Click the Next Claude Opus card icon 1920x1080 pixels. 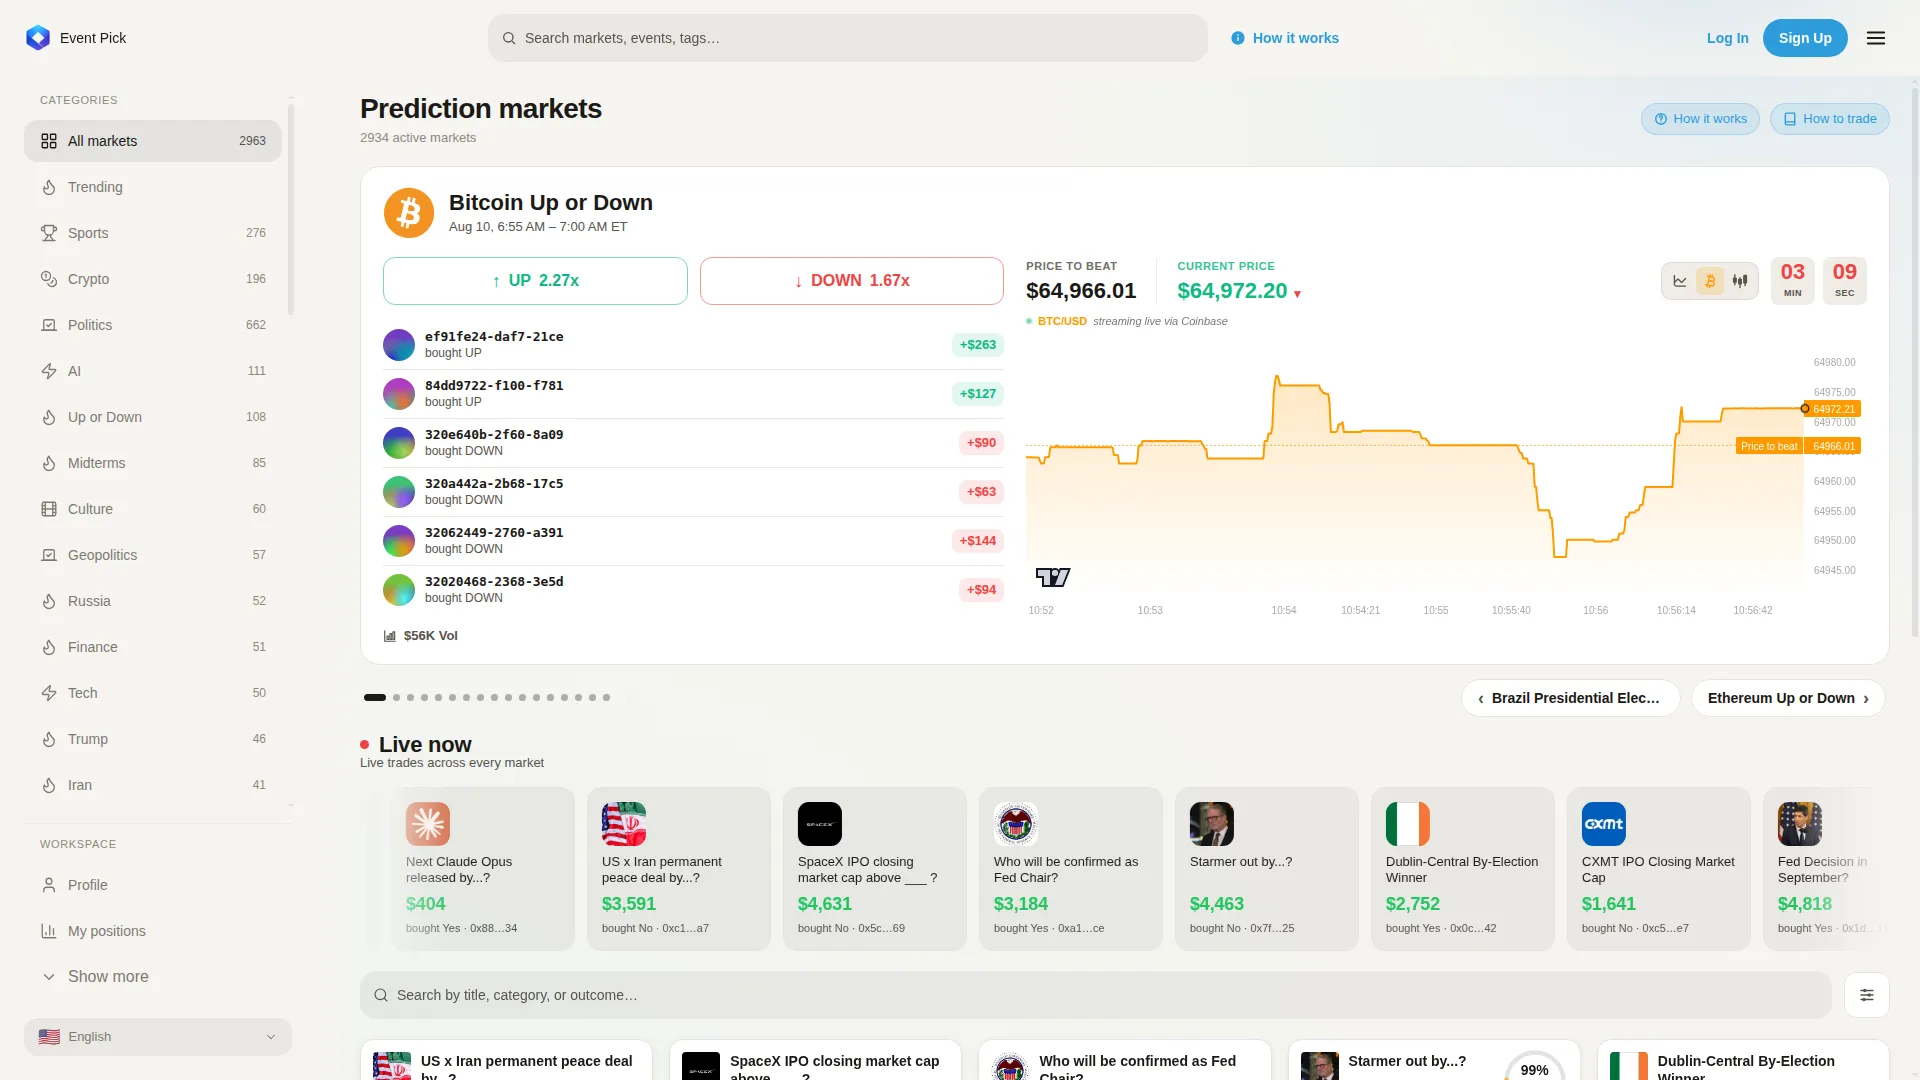pyautogui.click(x=428, y=824)
